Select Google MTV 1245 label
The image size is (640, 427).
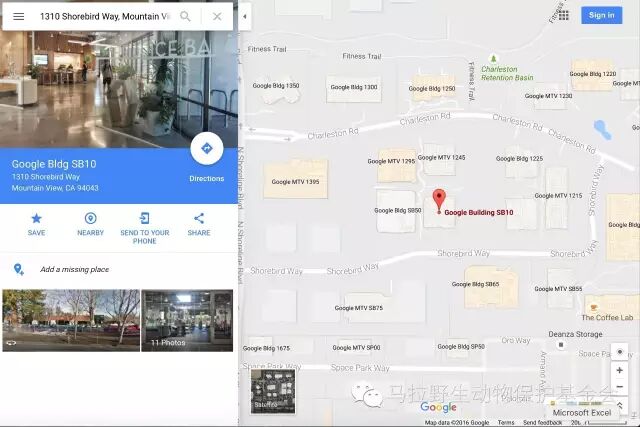pyautogui.click(x=442, y=158)
